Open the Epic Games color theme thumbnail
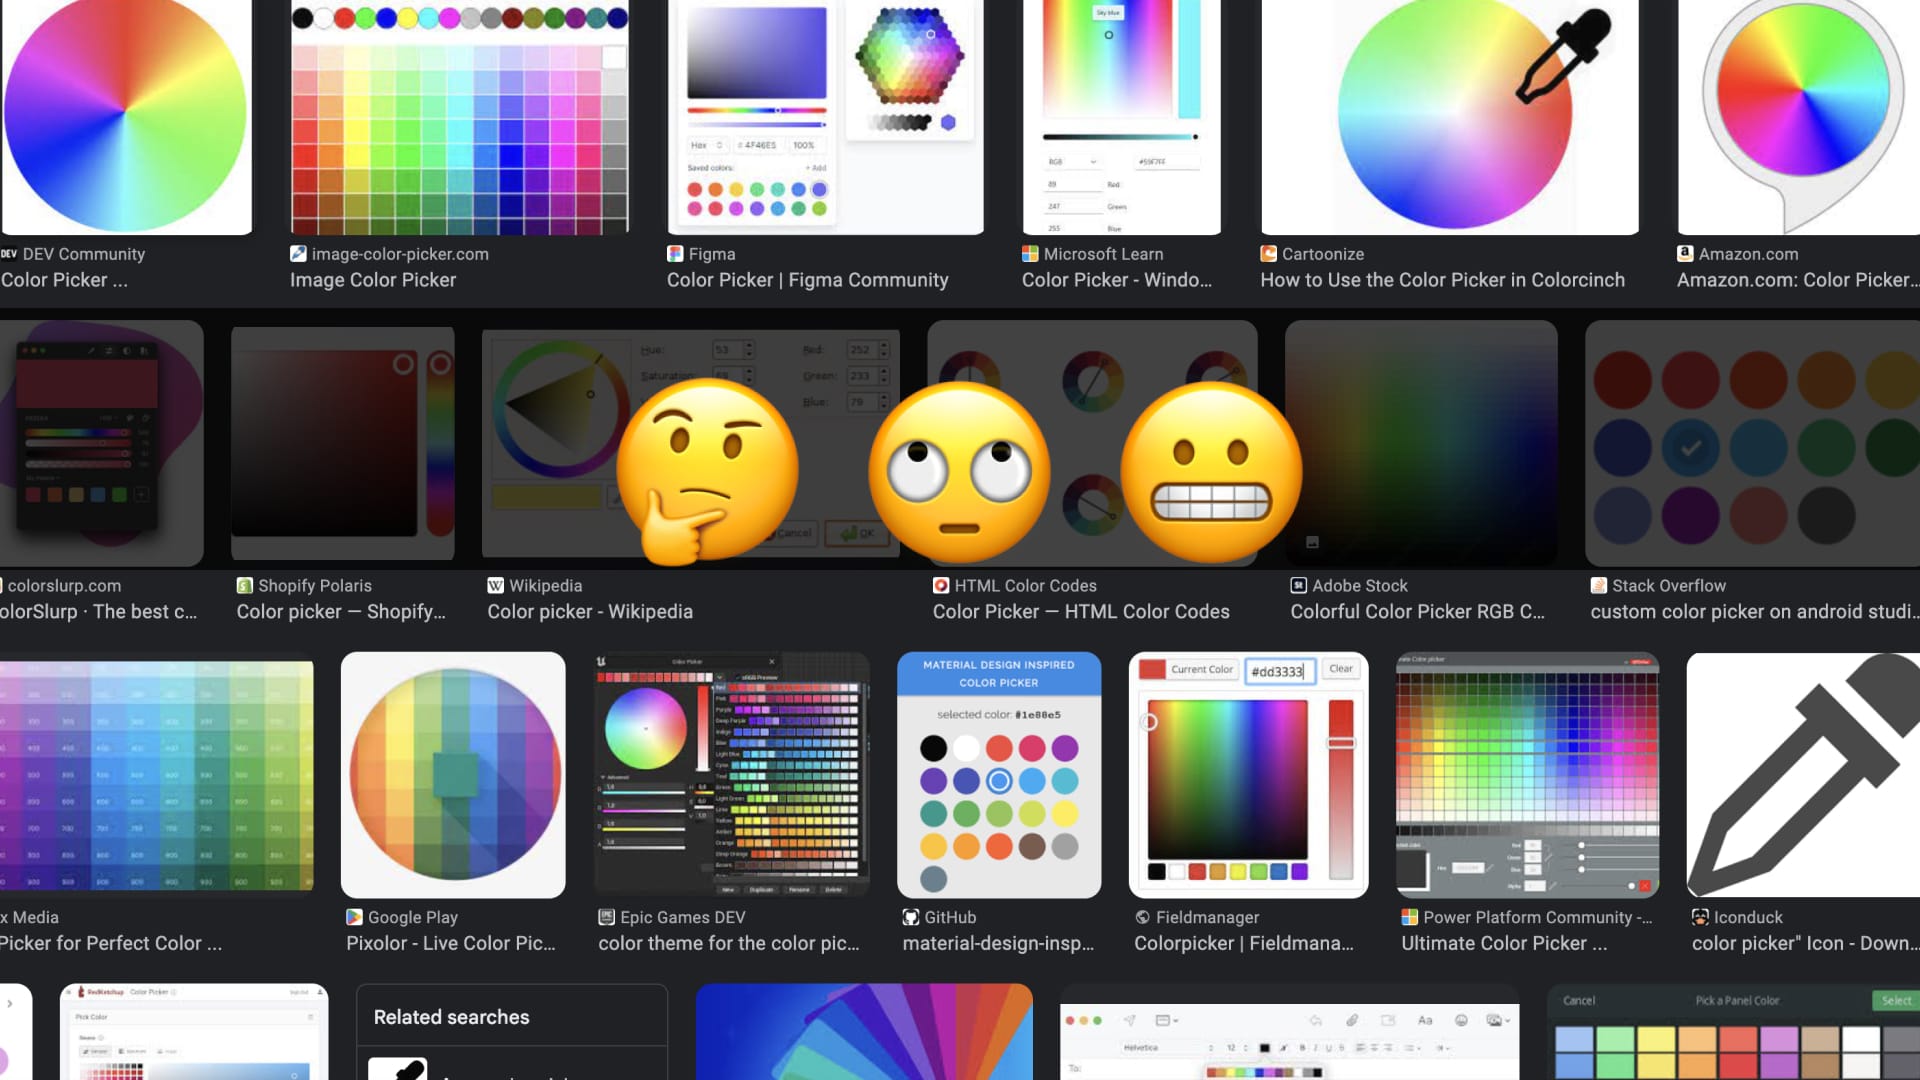Image resolution: width=1920 pixels, height=1080 pixels. [x=732, y=775]
